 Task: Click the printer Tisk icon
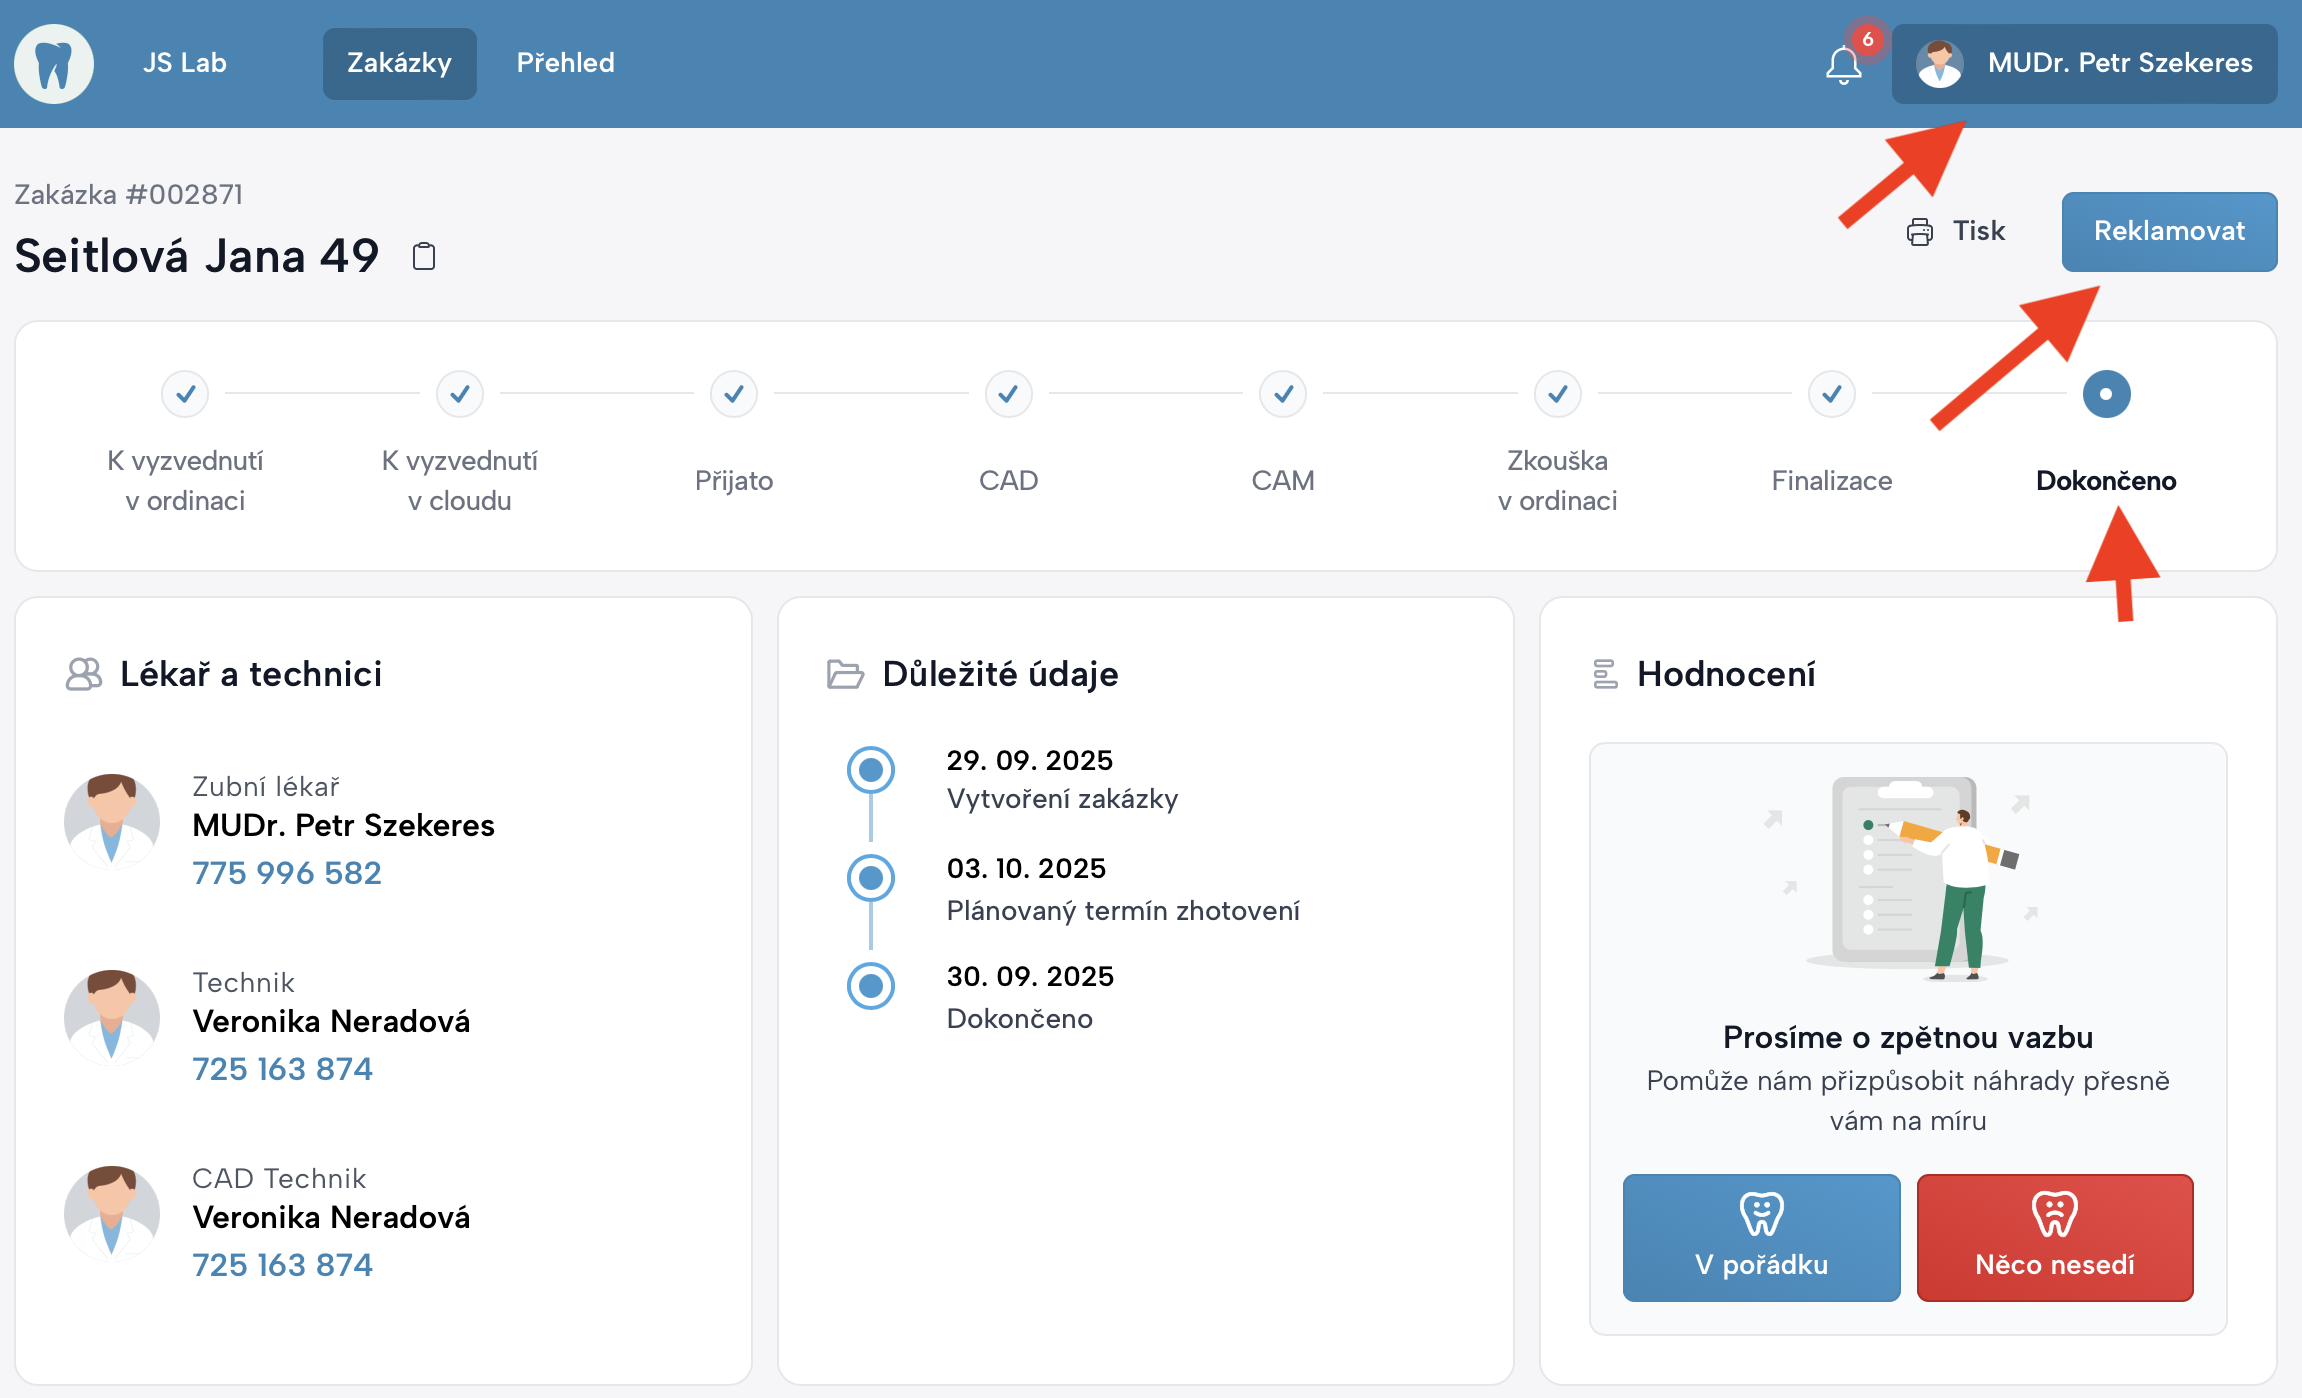click(x=1919, y=232)
